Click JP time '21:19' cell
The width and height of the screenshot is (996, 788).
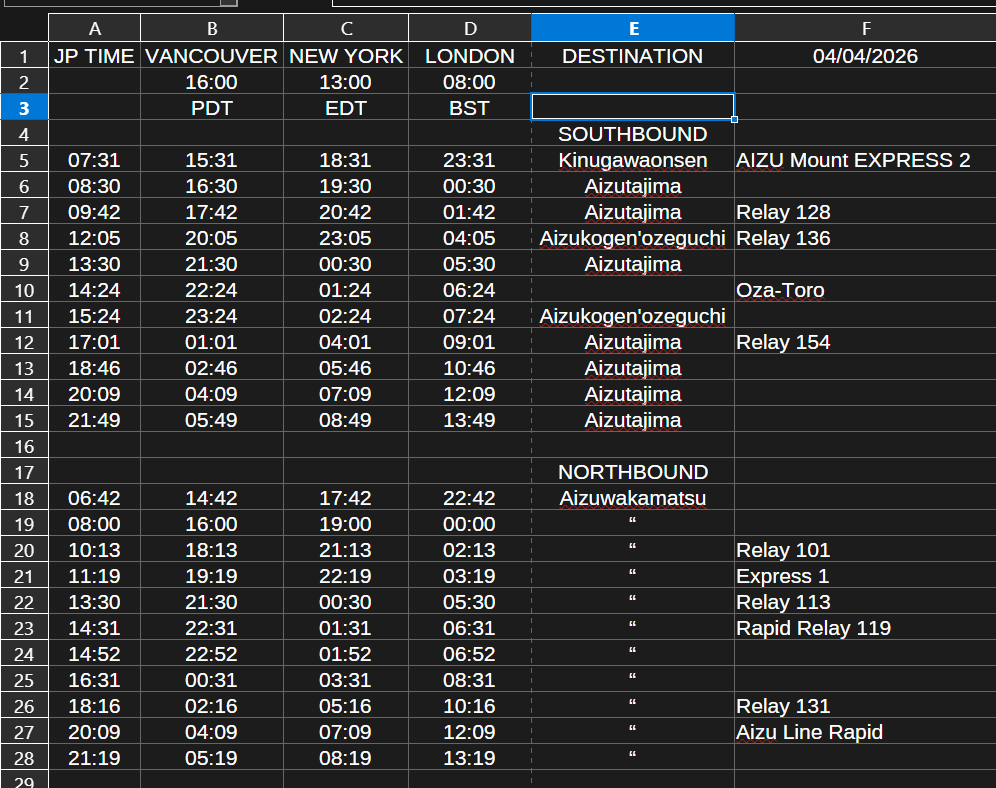95,758
